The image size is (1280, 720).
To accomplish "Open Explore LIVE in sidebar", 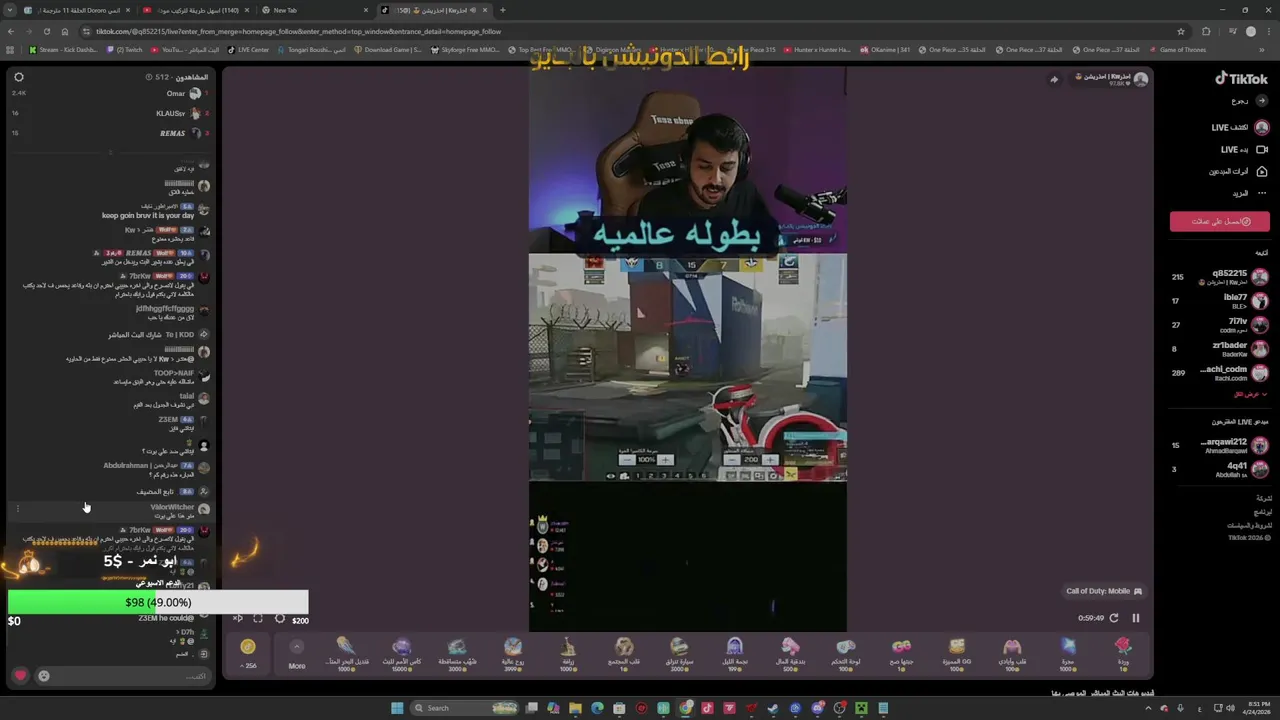I will (x=1240, y=127).
